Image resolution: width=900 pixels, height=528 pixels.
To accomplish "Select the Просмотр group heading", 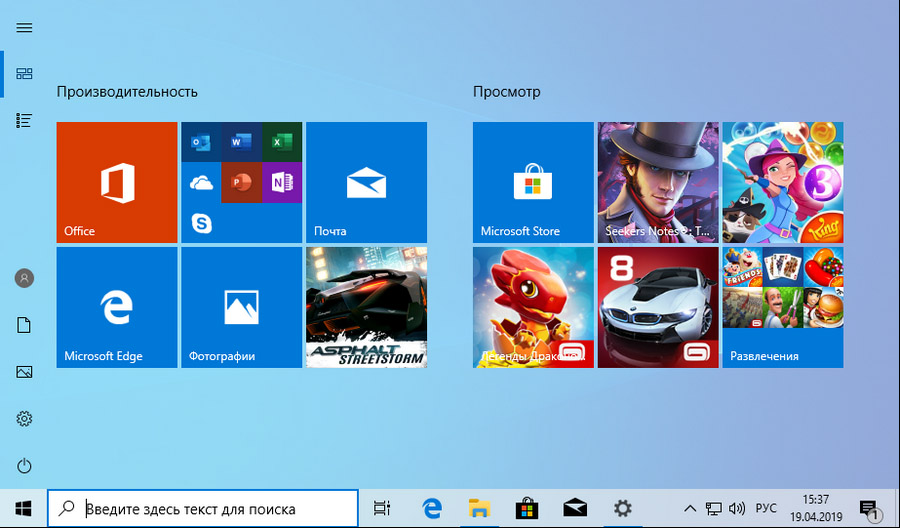I will [x=507, y=92].
